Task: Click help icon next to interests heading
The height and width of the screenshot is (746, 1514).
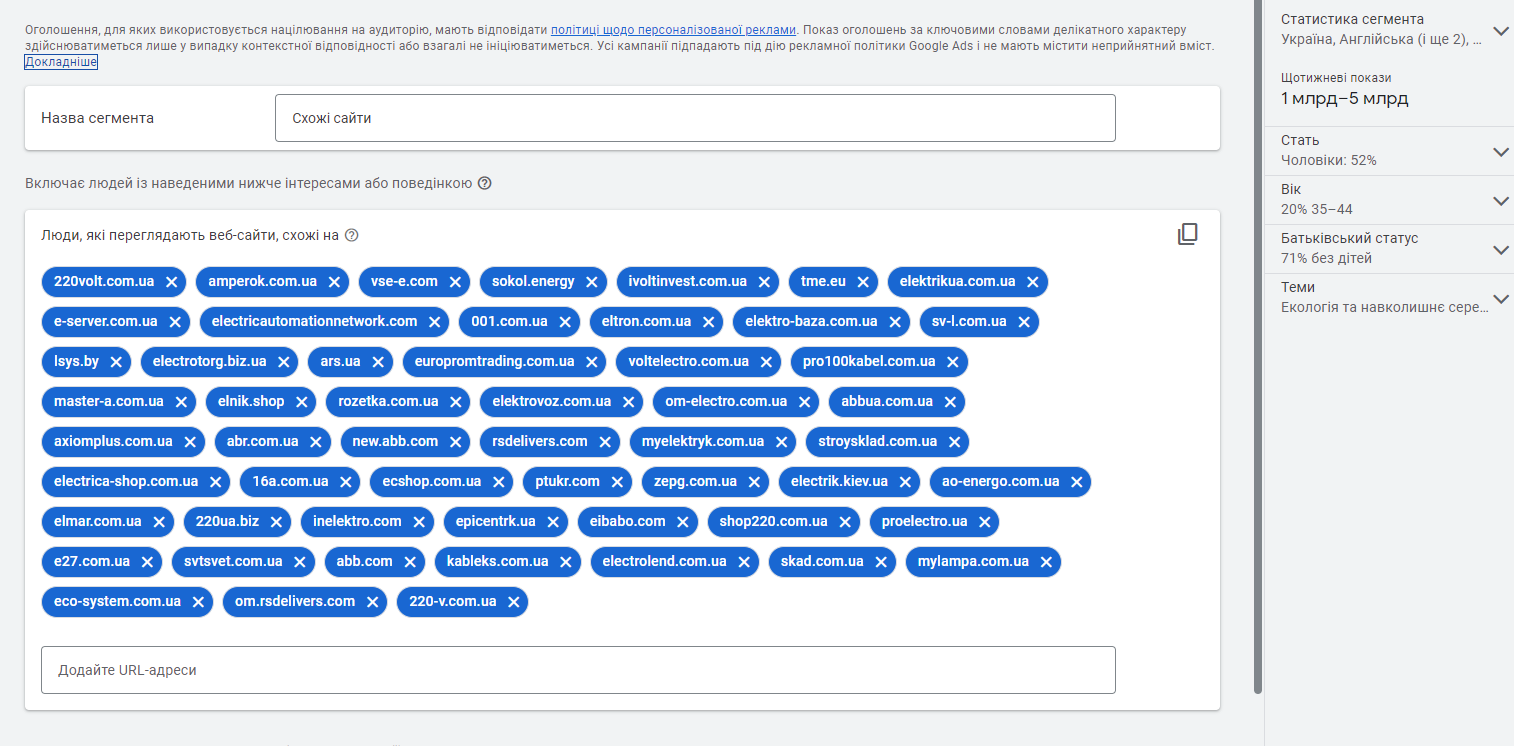Action: pos(485,183)
